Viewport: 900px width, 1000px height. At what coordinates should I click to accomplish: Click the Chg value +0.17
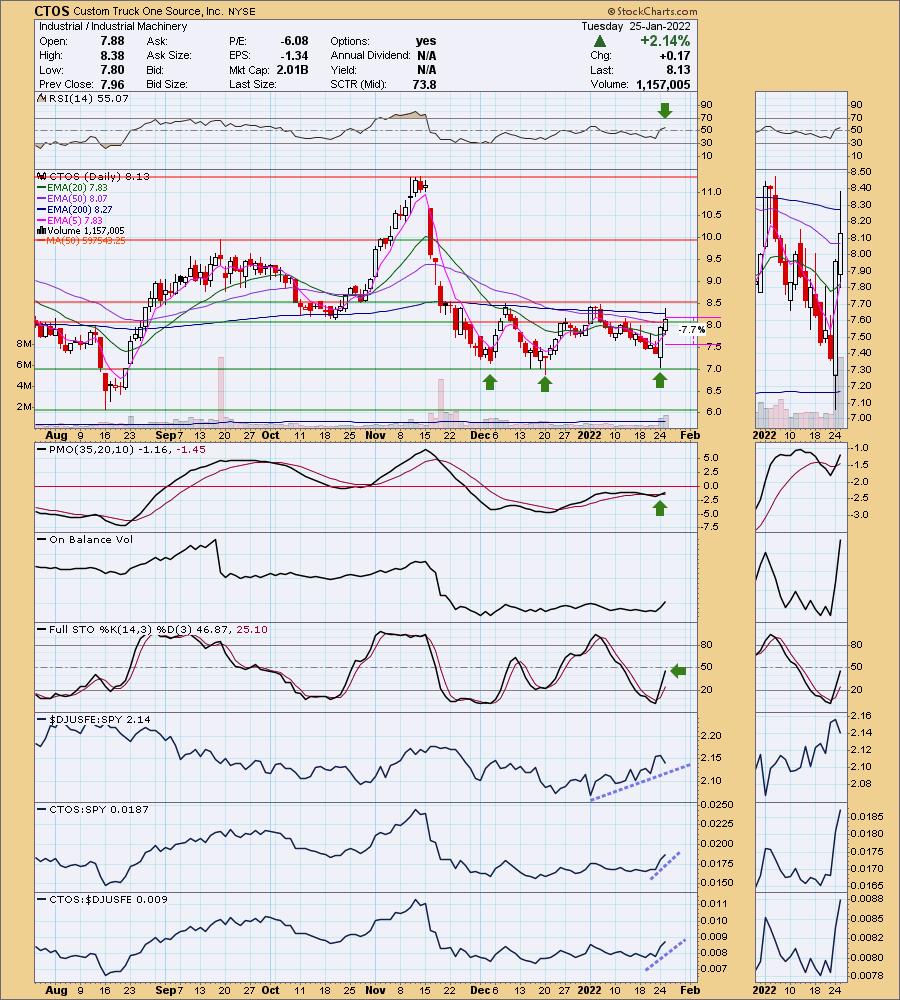675,55
